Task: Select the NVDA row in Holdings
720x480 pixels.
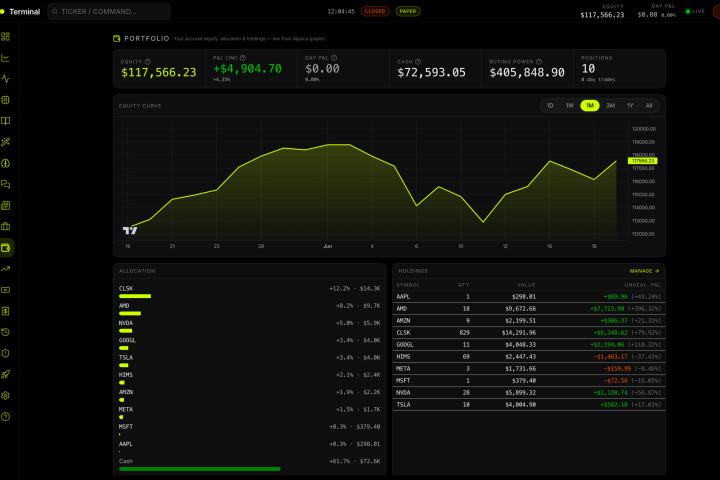Action: [529, 393]
